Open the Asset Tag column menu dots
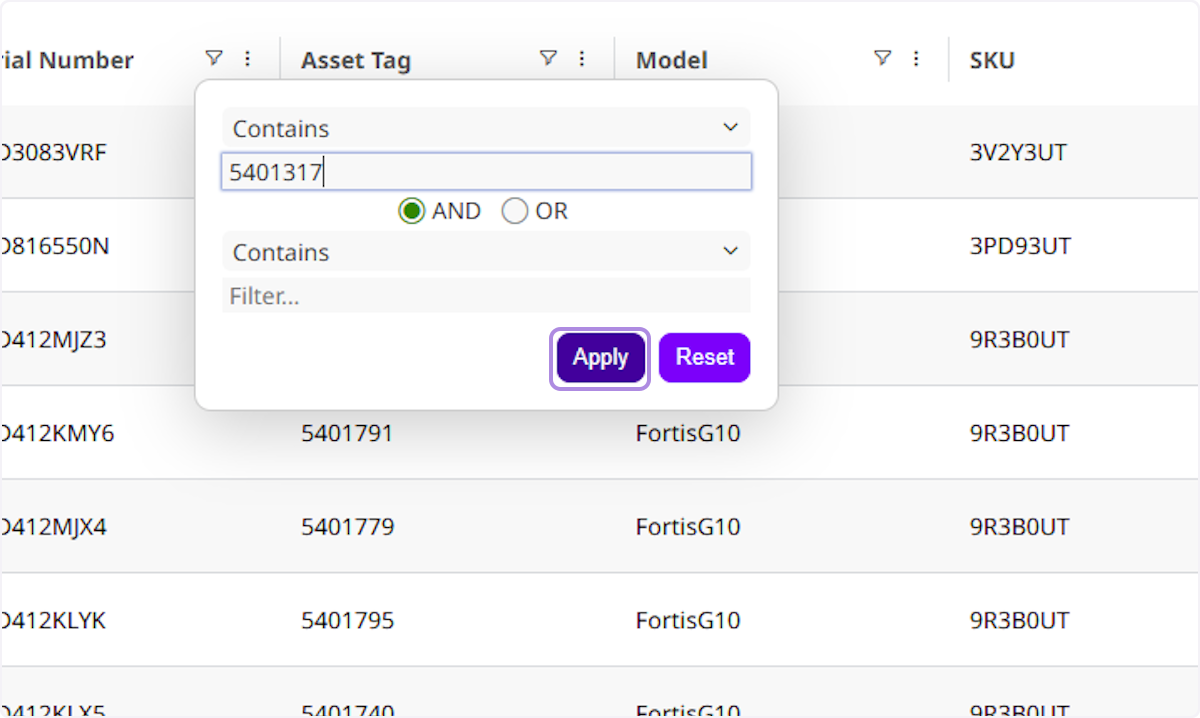This screenshot has width=1200, height=718. pyautogui.click(x=582, y=59)
